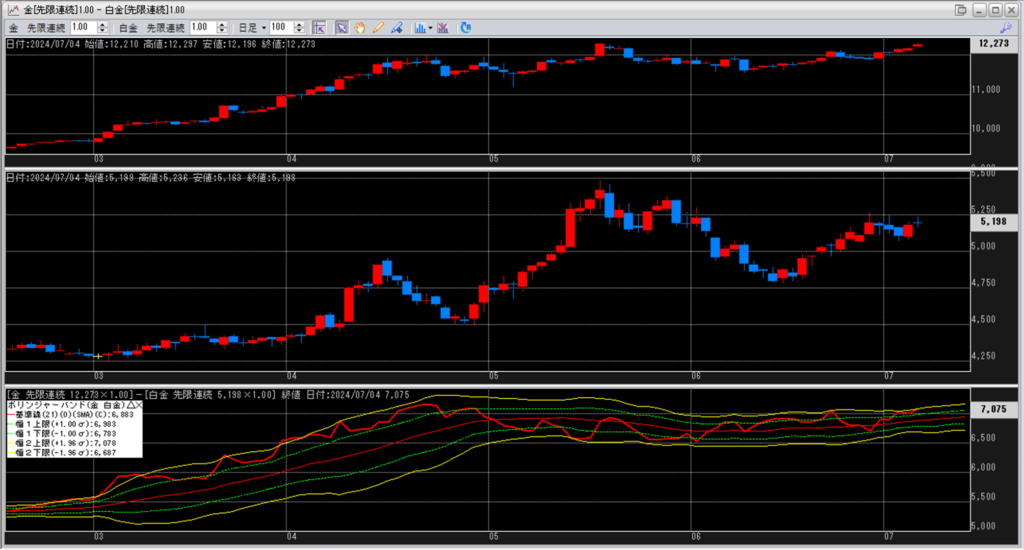Choose the blue drawing edit tool

point(397,26)
